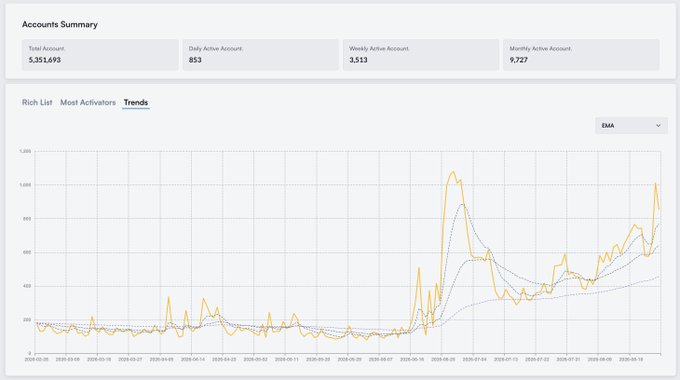Click the 800 y-axis label
680x380 pixels.
tap(27, 219)
